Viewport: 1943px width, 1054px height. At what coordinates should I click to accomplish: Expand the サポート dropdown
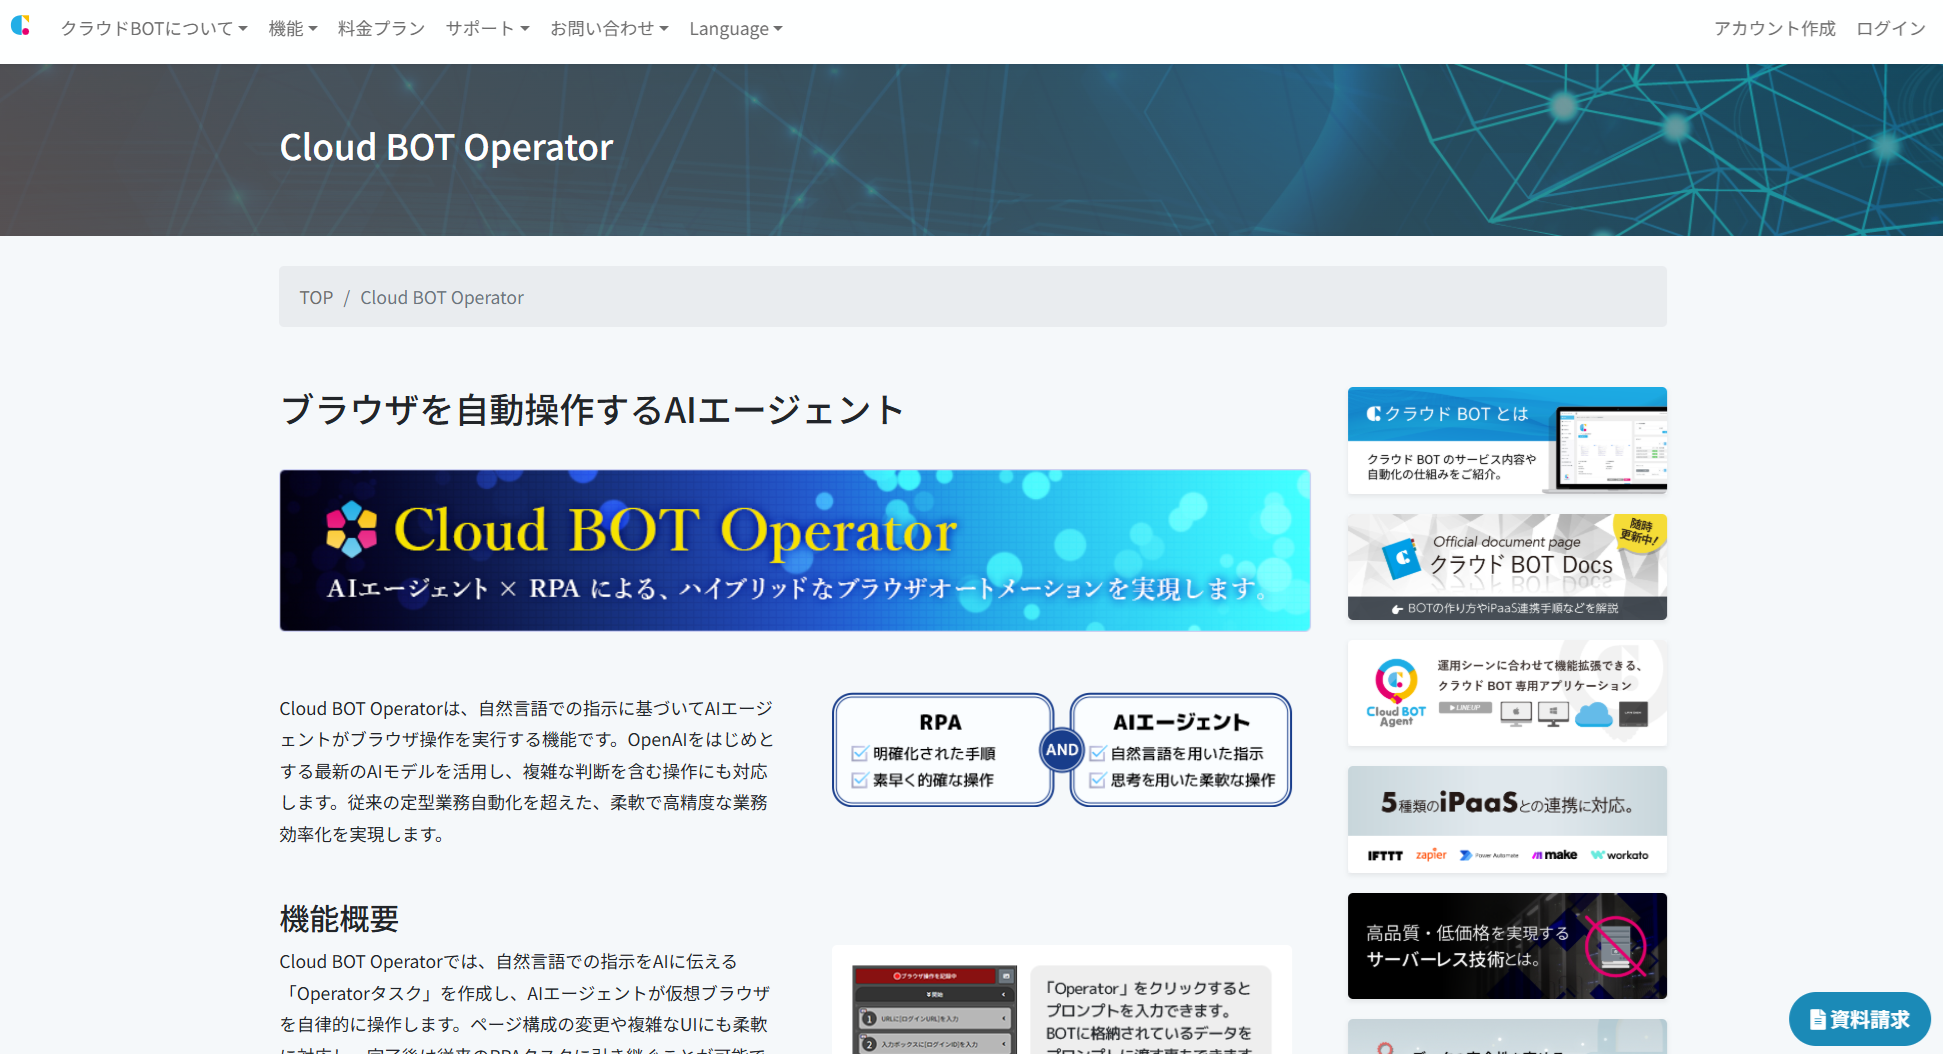click(487, 28)
